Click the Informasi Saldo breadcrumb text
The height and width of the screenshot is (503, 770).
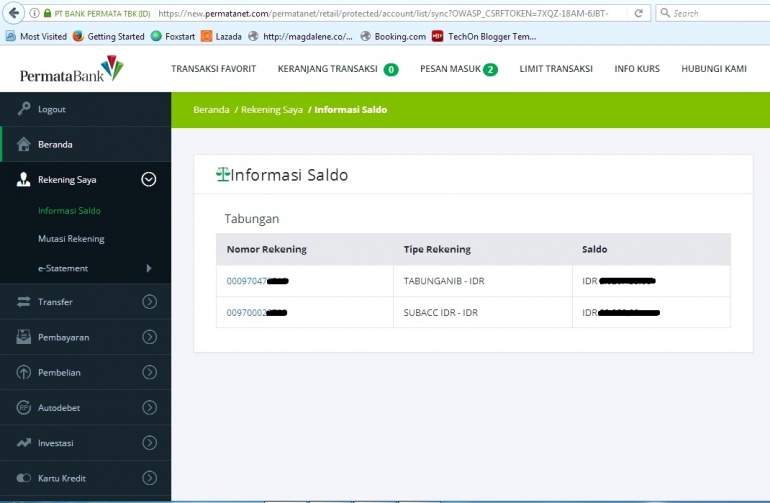[x=351, y=110]
